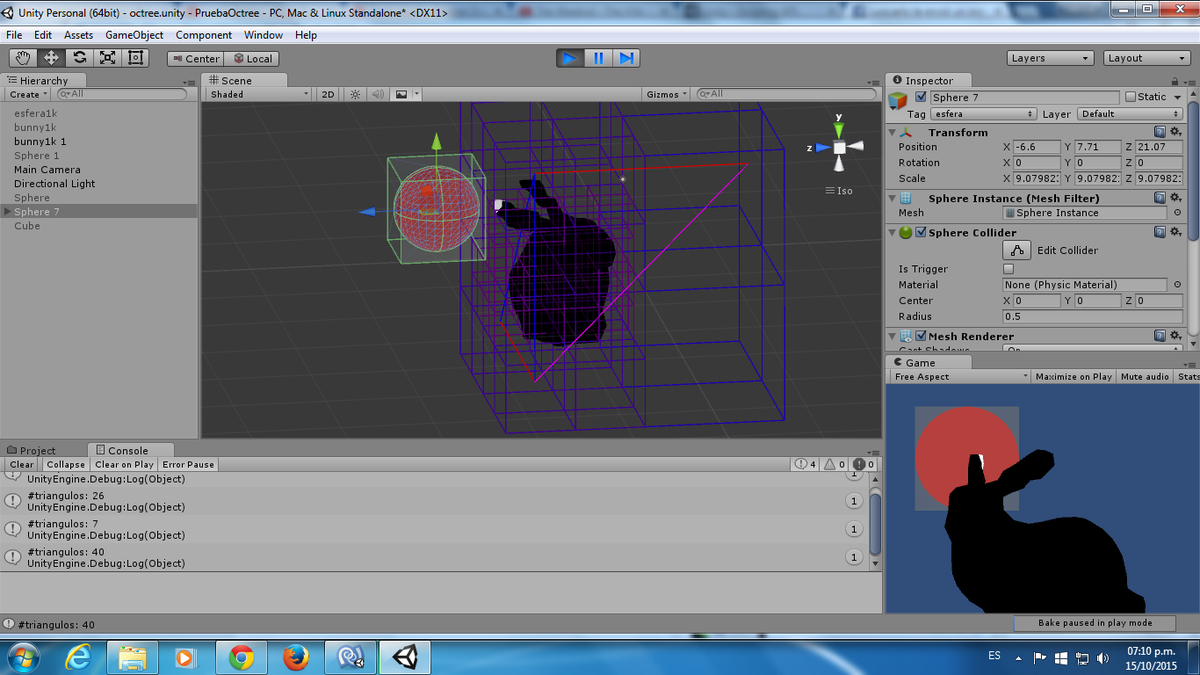Open the Gizmos dropdown

(x=666, y=94)
